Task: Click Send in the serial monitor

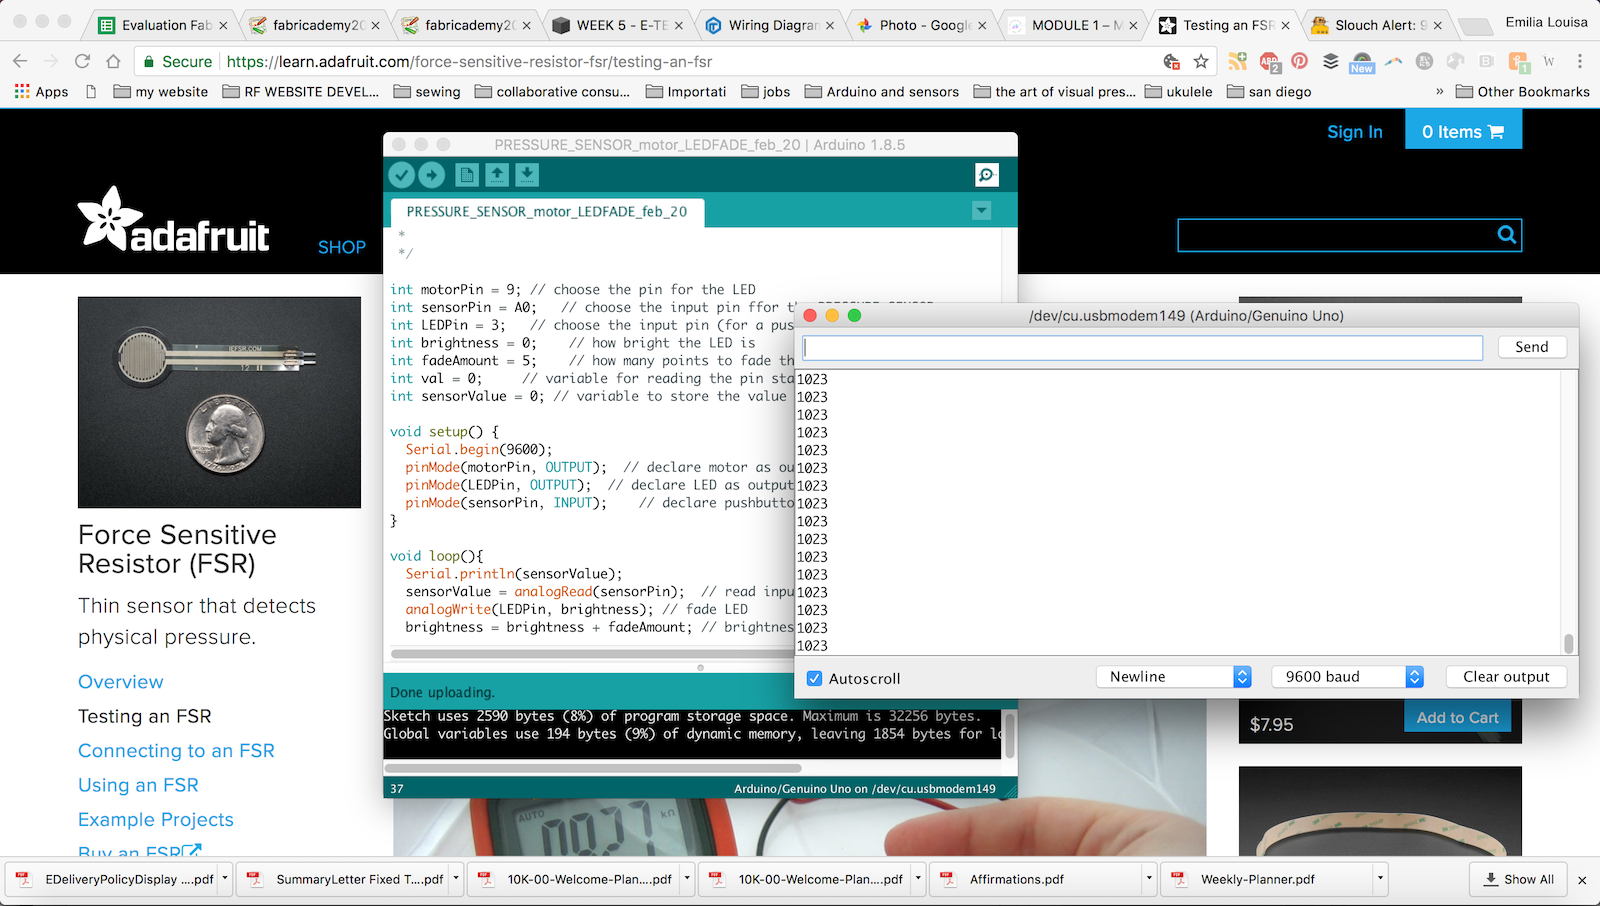Action: point(1532,347)
